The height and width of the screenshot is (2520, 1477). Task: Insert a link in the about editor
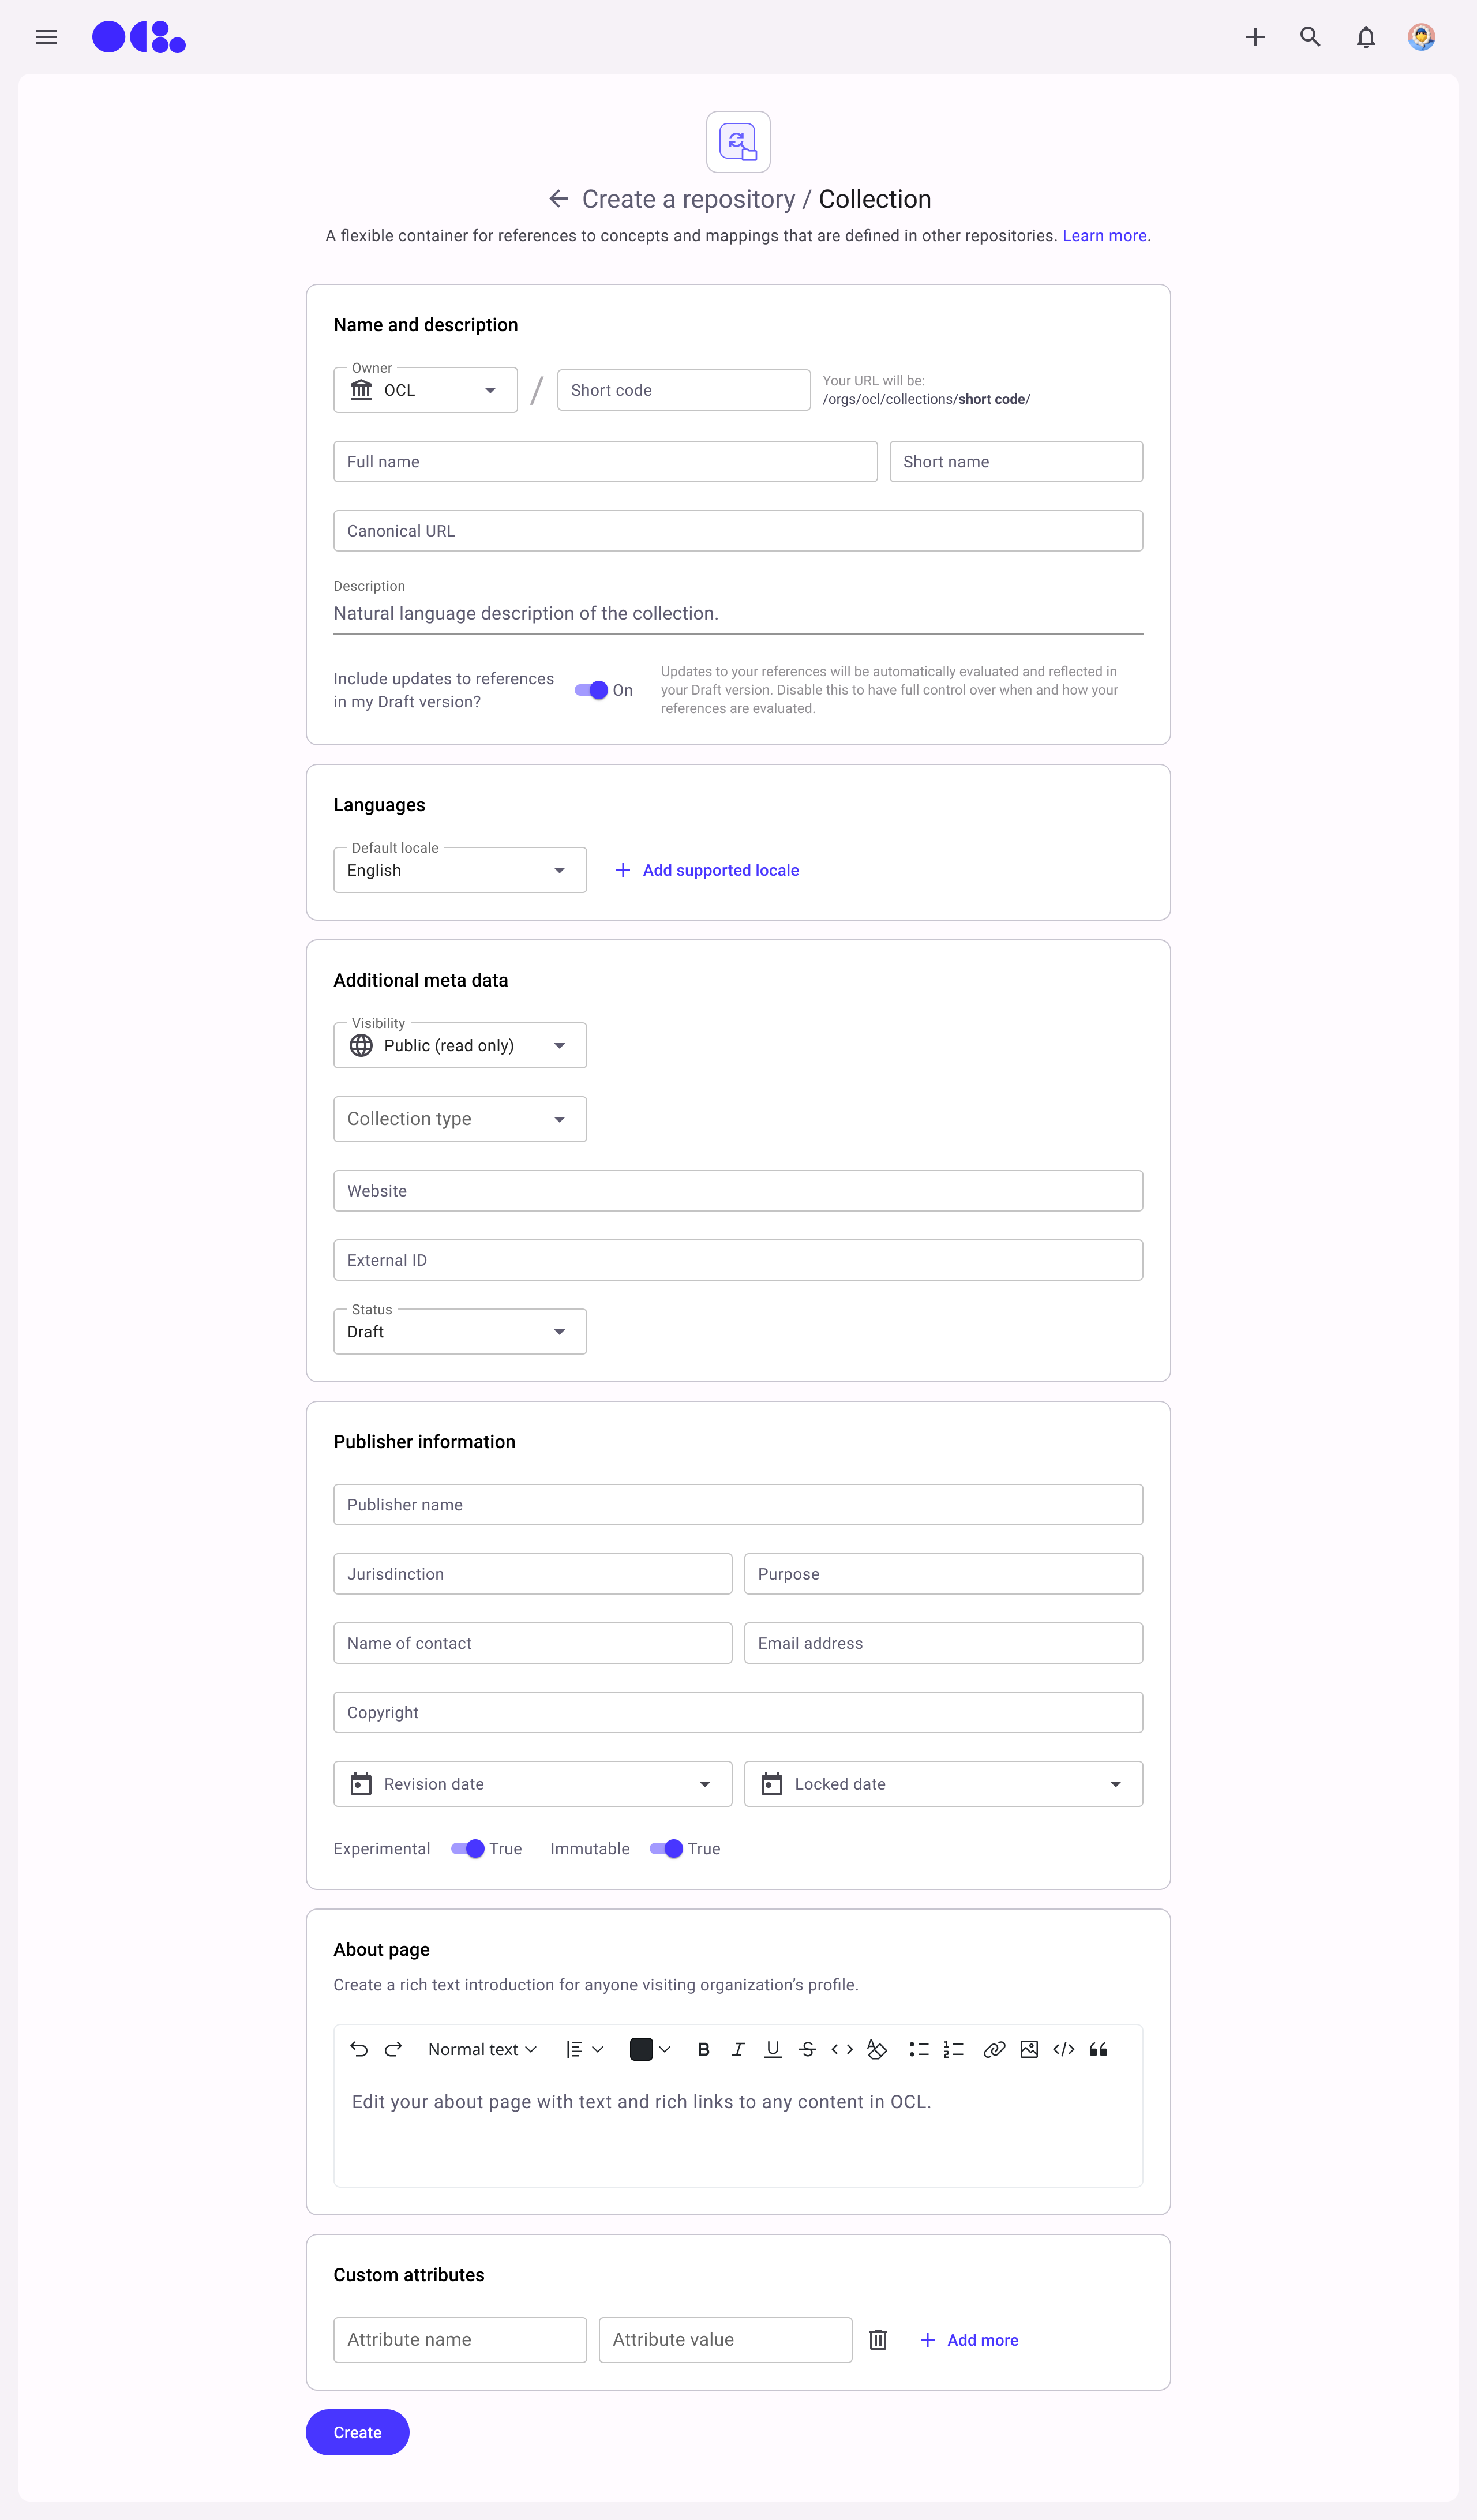[x=993, y=2049]
